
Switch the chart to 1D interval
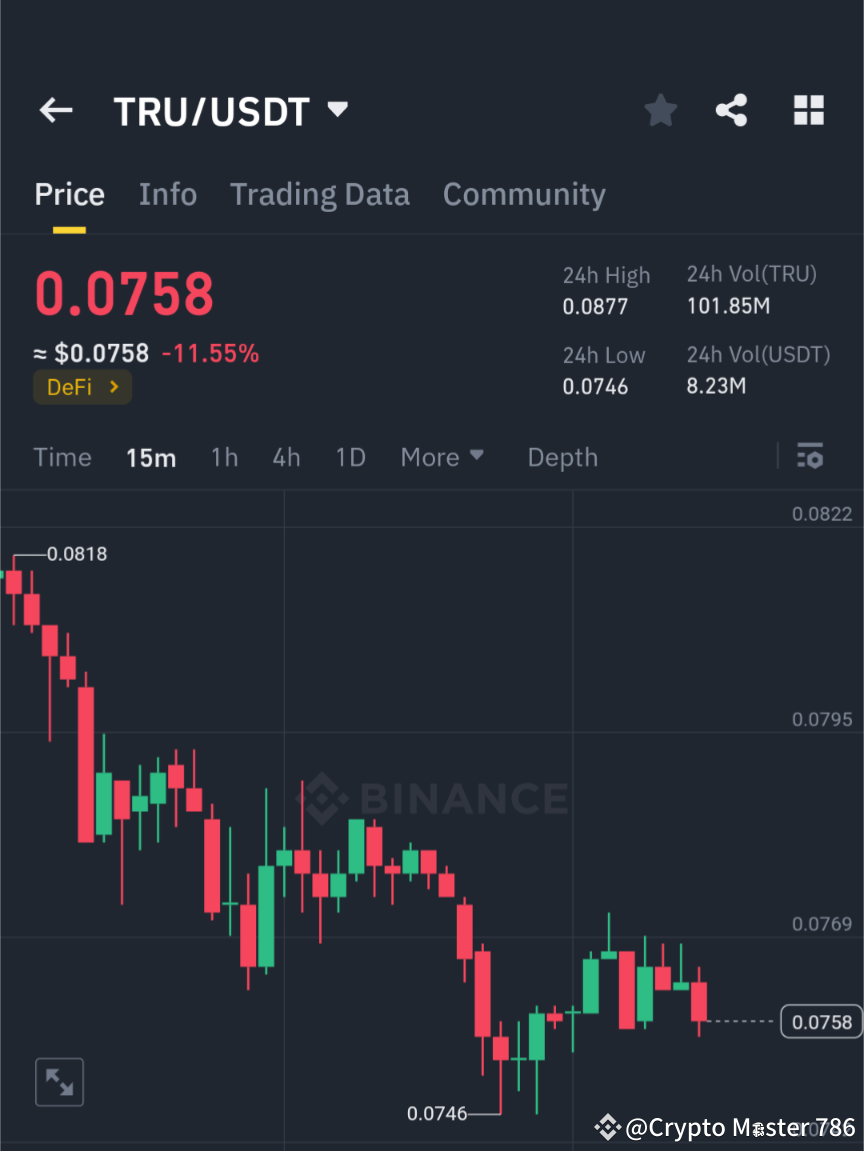[x=350, y=457]
